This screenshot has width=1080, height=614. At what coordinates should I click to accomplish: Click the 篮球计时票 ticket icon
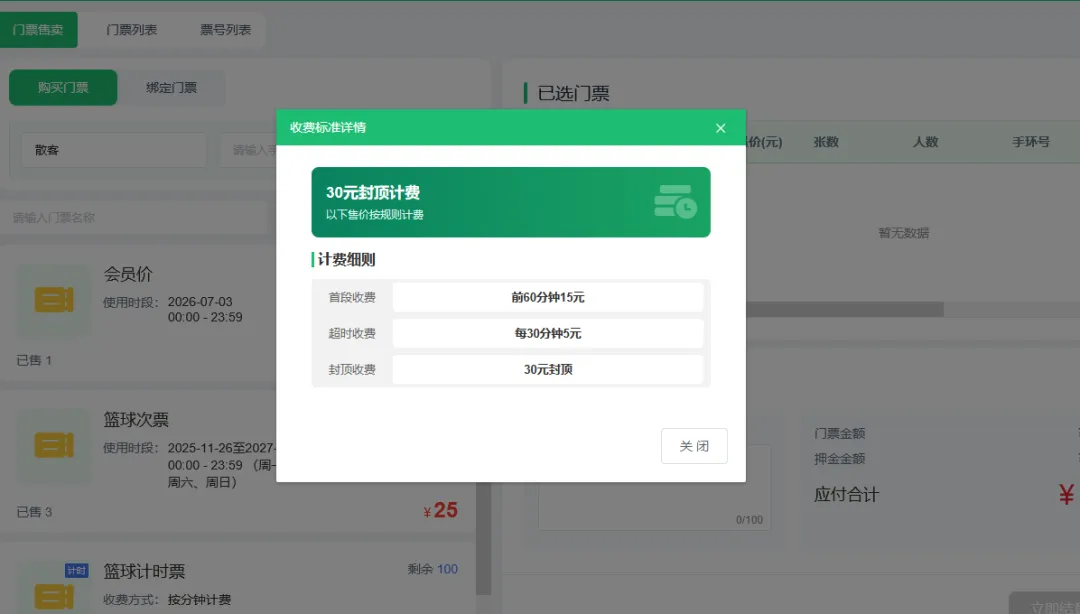[x=54, y=596]
